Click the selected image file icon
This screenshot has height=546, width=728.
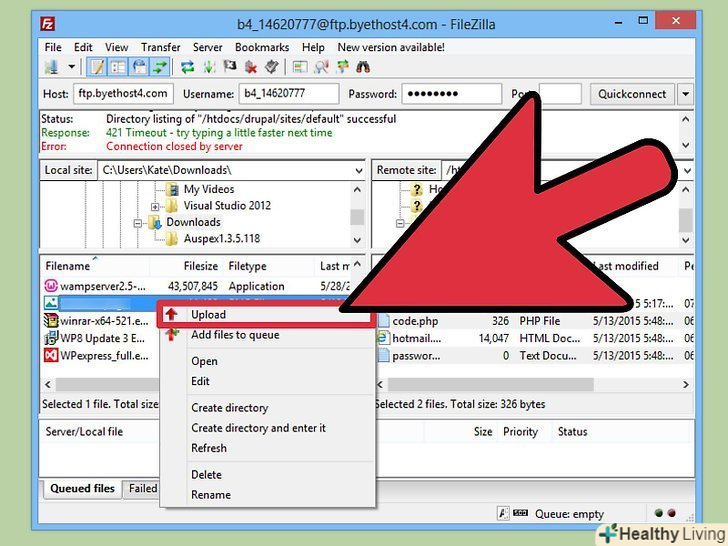tap(51, 303)
